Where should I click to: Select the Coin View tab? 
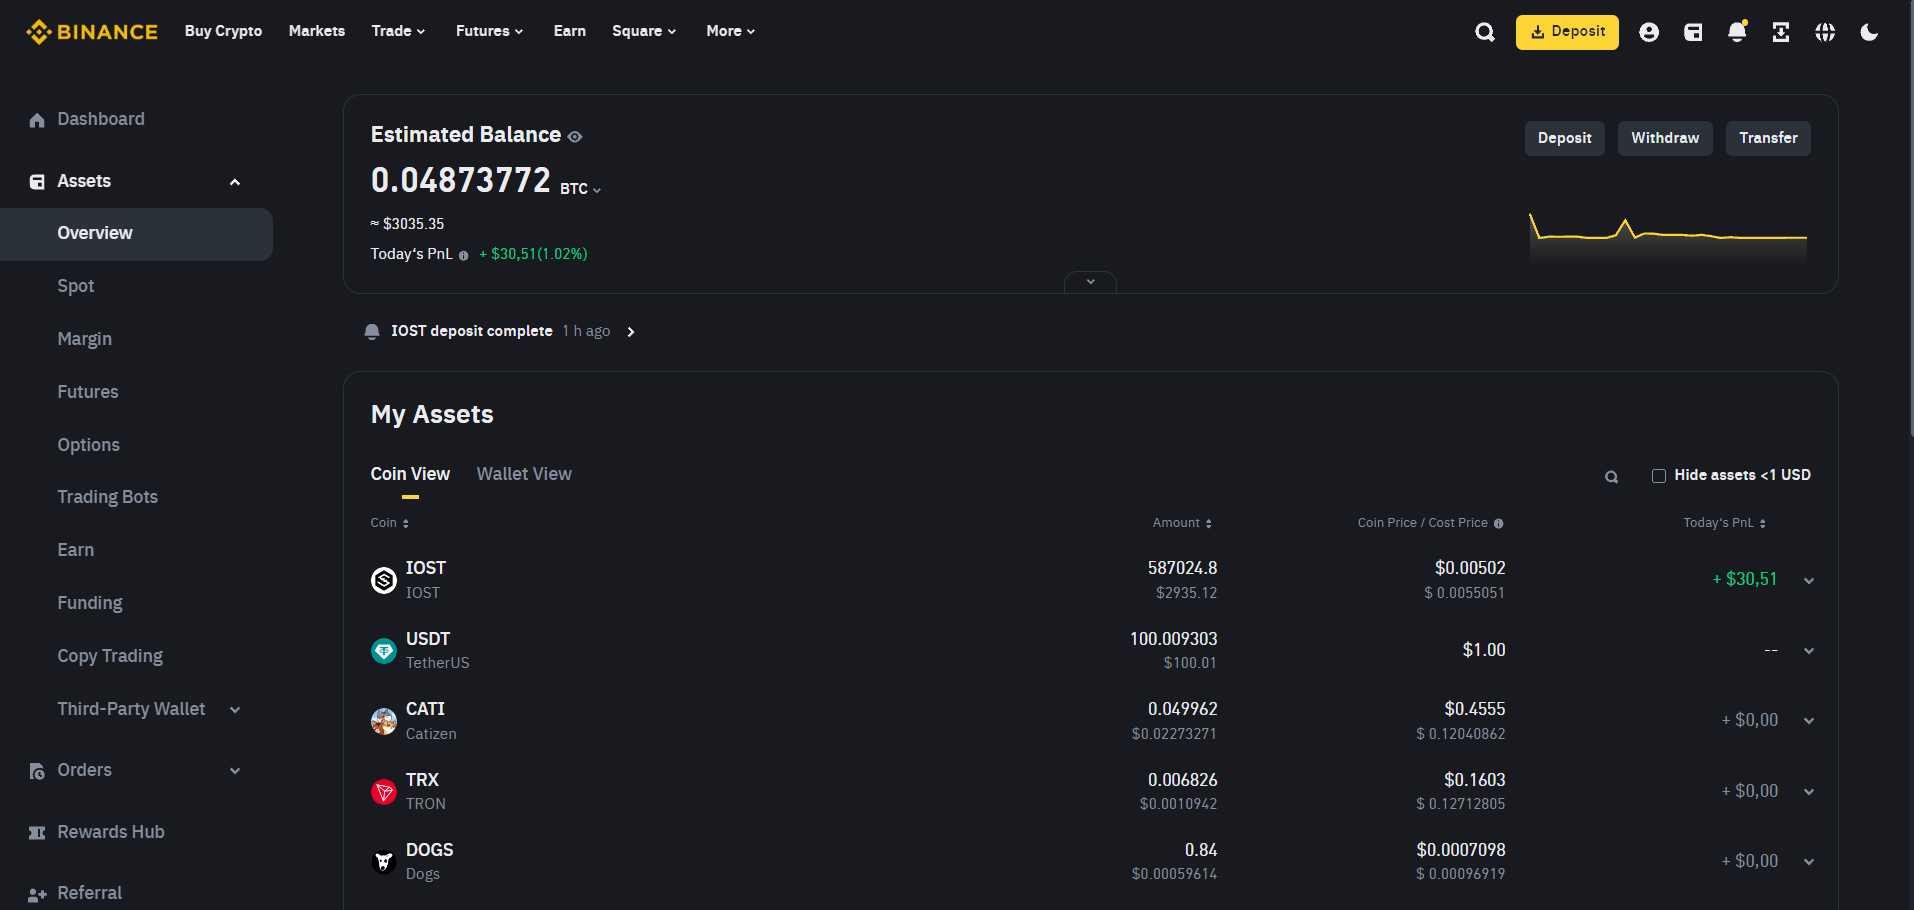pos(410,474)
